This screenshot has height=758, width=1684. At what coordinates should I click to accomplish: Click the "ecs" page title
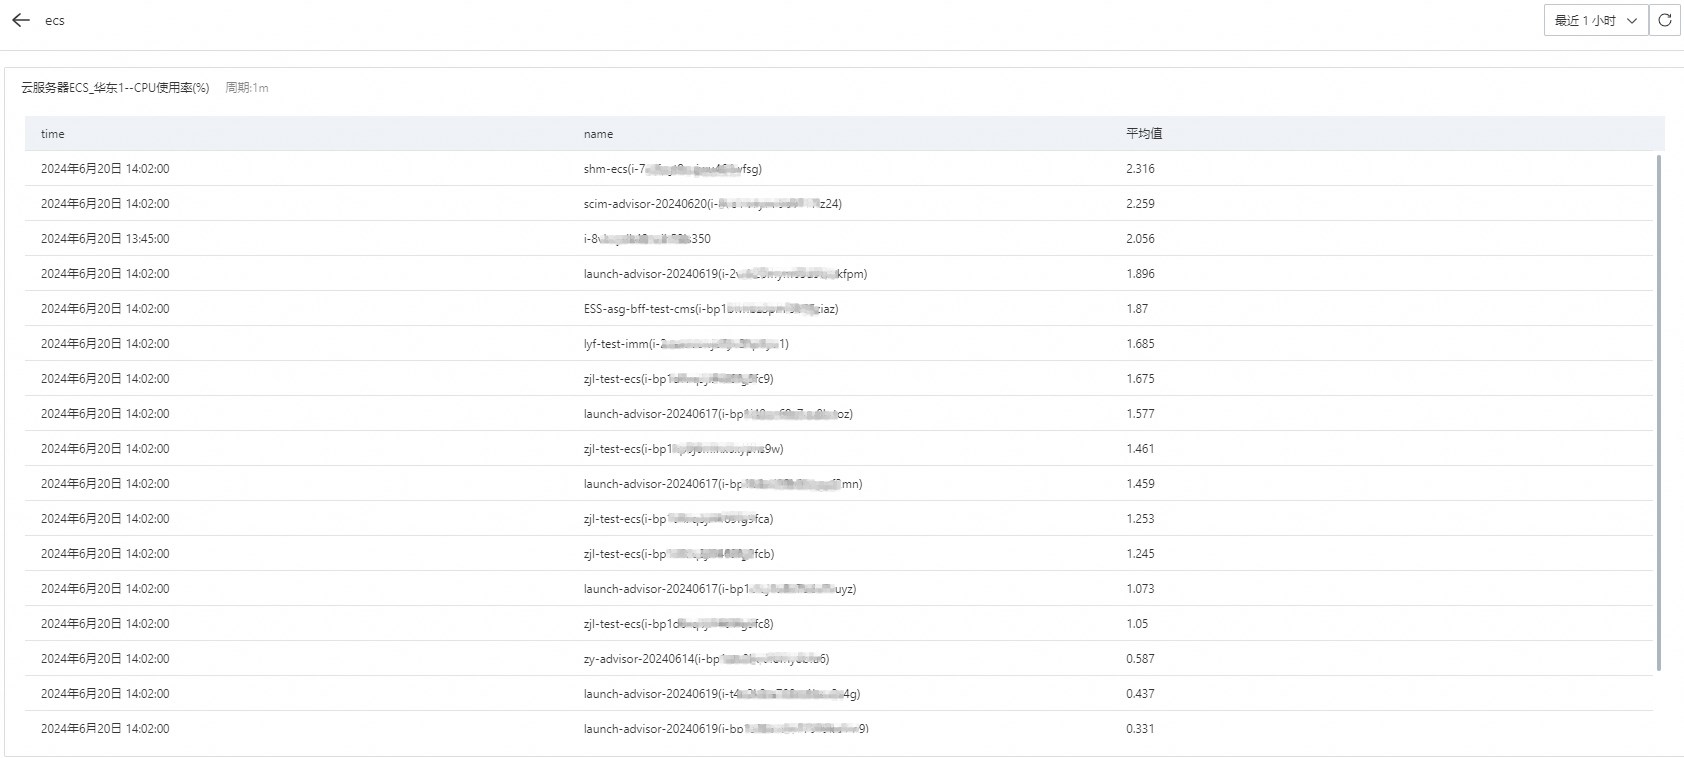click(55, 21)
